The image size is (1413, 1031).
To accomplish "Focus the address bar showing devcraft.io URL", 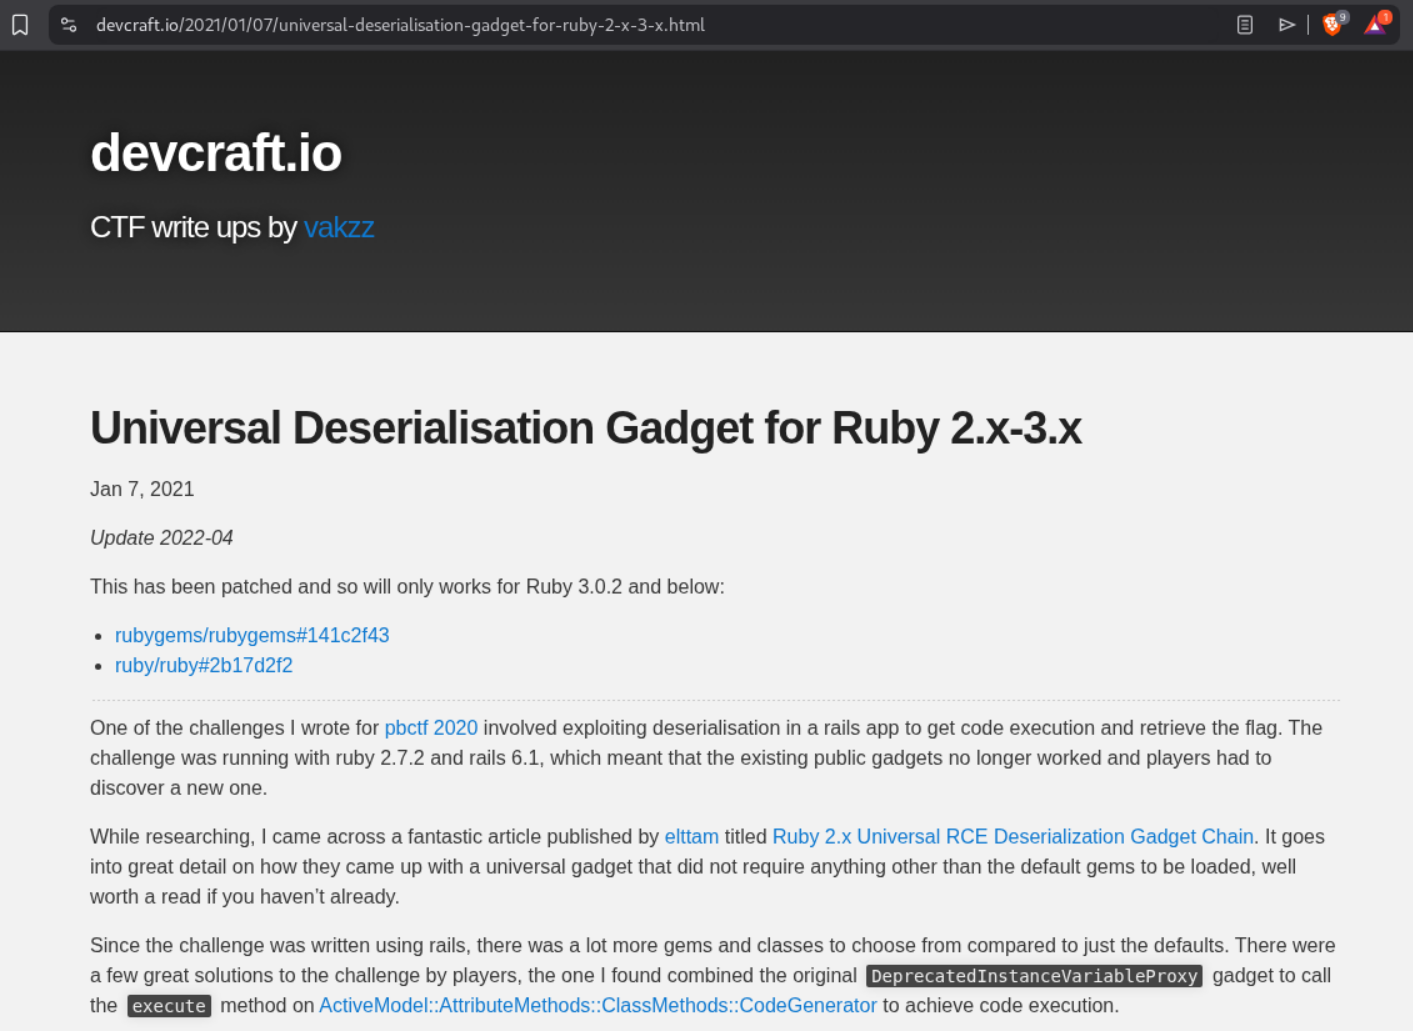I will (400, 25).
